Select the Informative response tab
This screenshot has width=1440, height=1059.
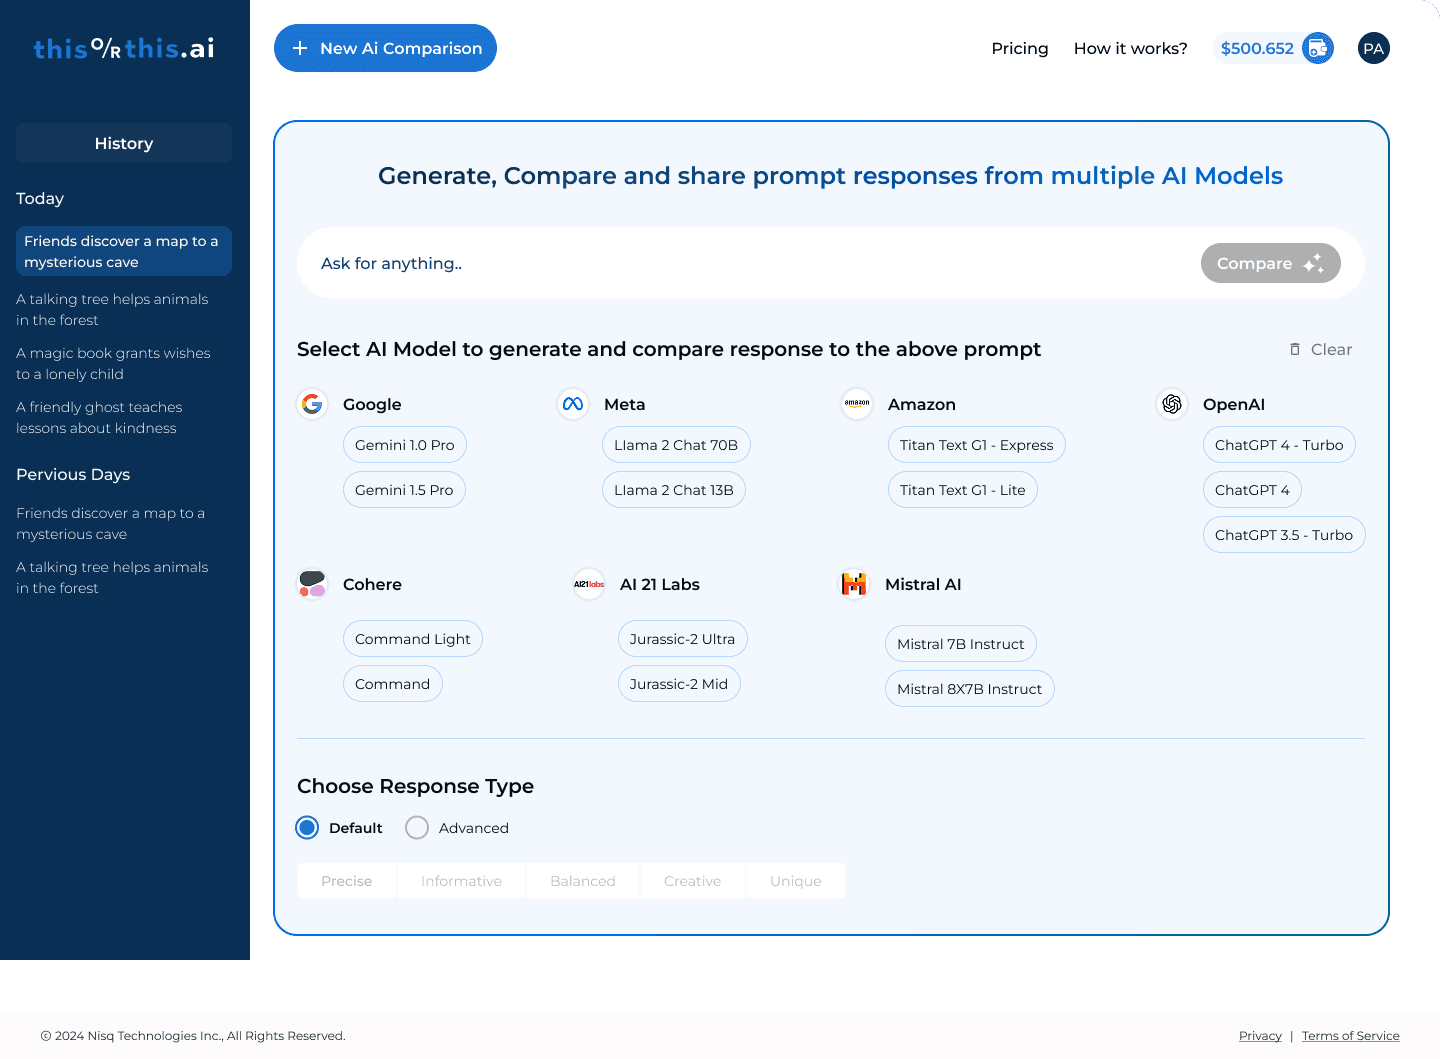pyautogui.click(x=461, y=881)
